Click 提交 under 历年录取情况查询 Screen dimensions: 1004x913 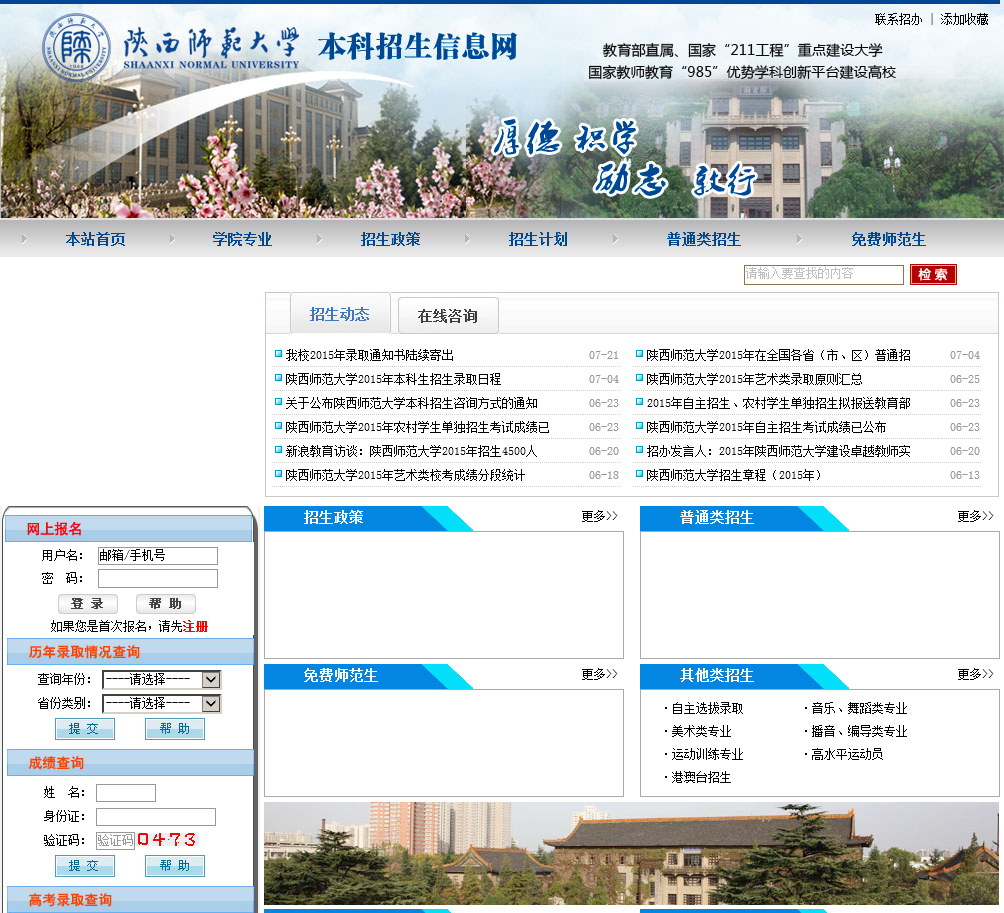[85, 729]
